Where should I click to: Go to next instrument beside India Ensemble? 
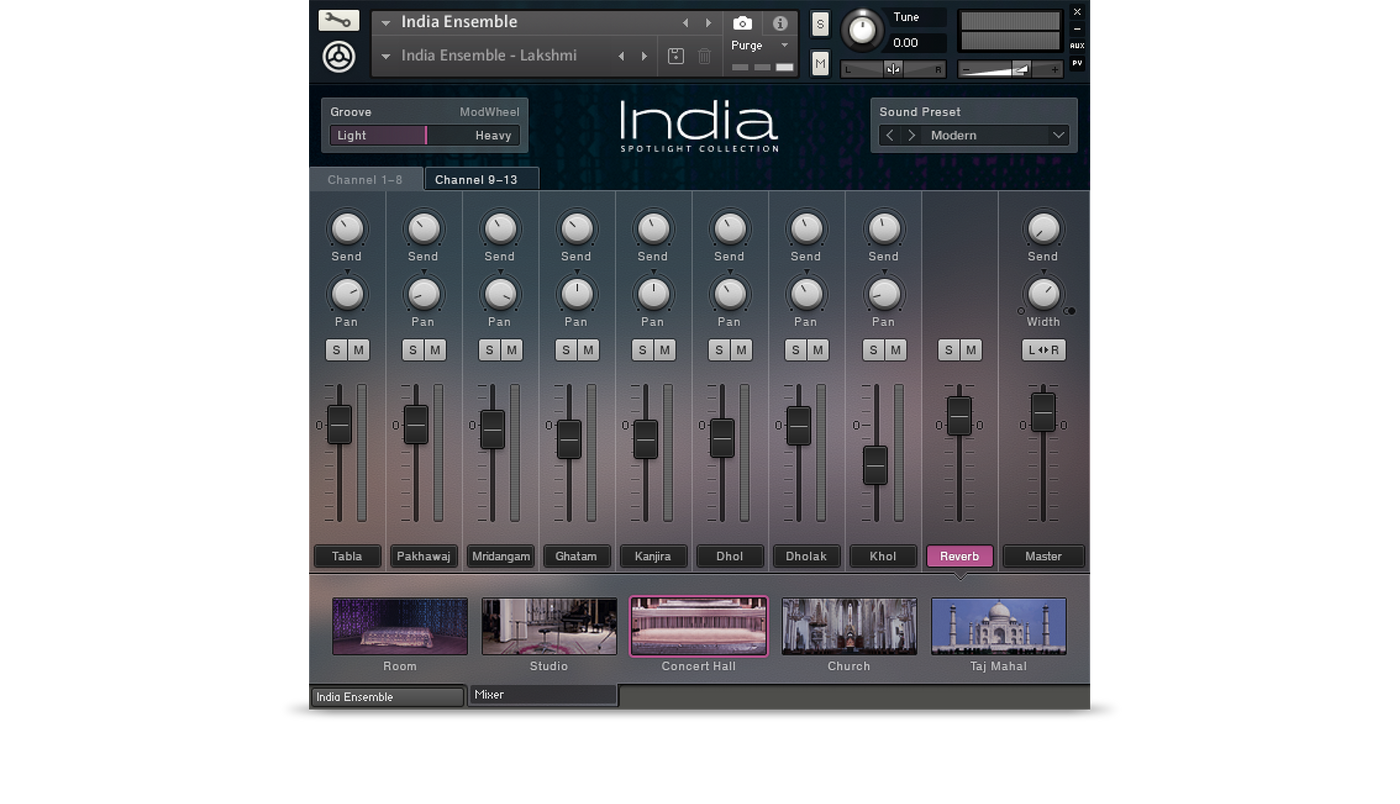708,23
